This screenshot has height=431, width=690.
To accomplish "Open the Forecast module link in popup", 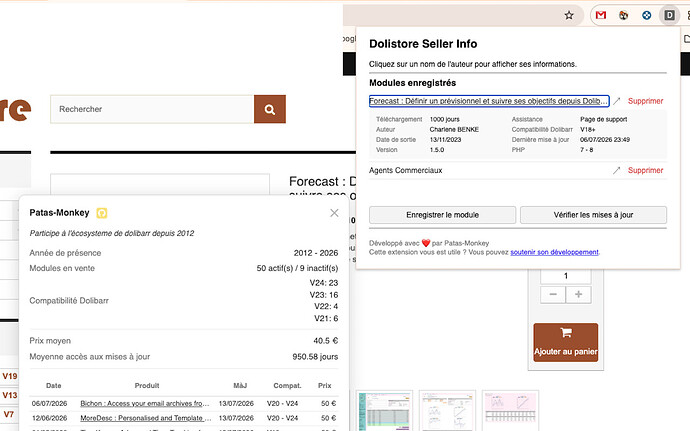I will [489, 101].
